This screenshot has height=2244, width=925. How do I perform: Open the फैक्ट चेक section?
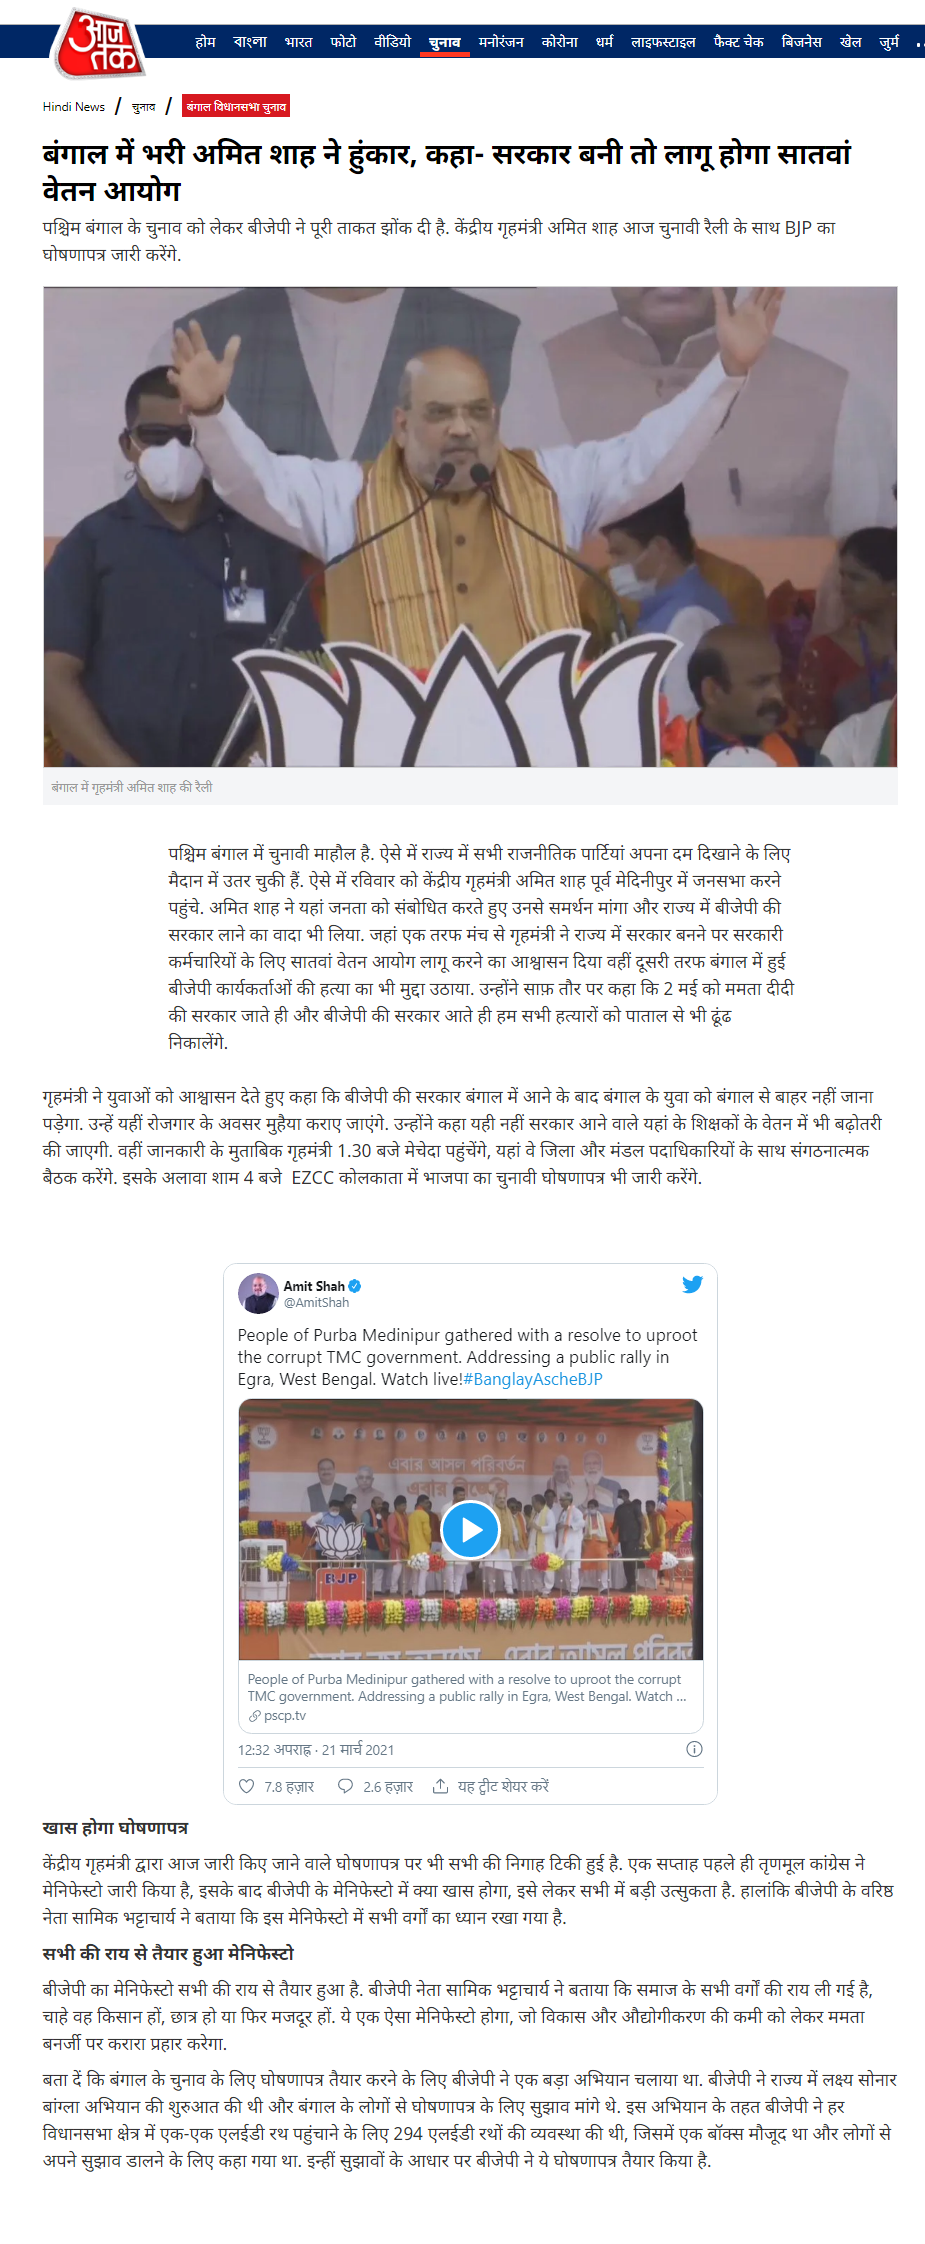pos(738,42)
